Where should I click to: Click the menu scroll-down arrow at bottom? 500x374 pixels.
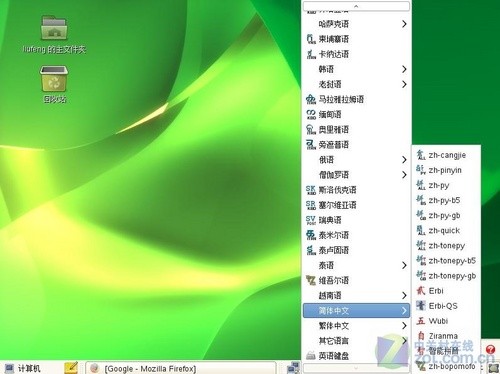[x=356, y=368]
